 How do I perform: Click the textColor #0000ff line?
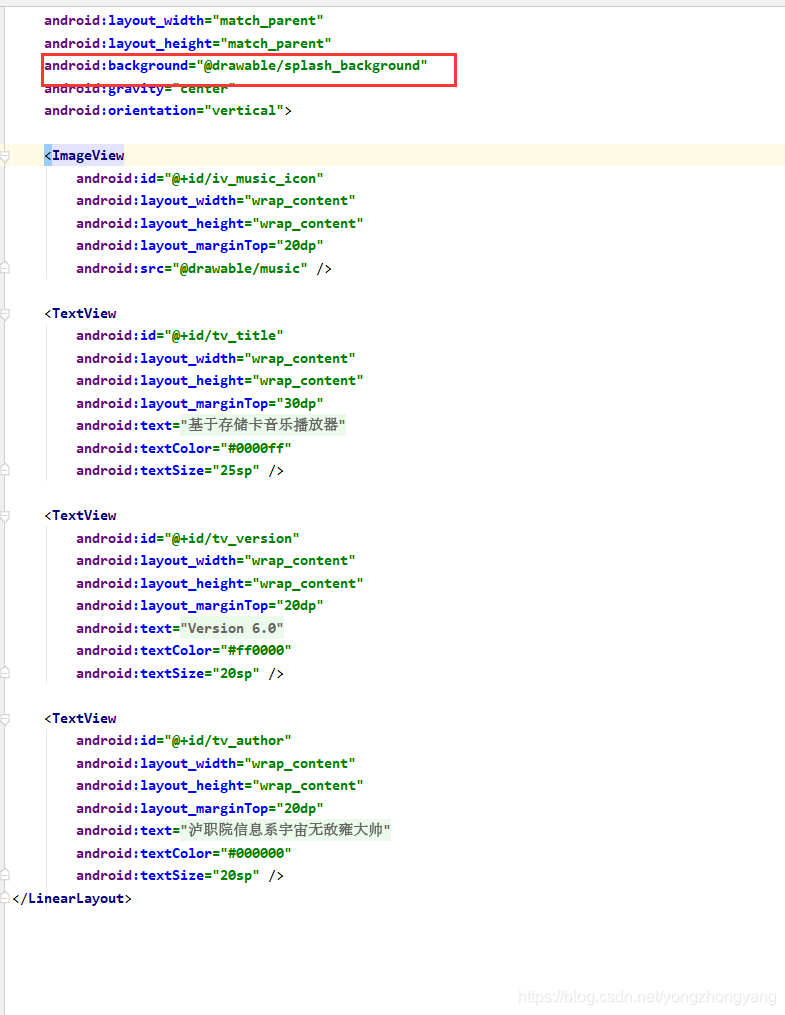(183, 448)
